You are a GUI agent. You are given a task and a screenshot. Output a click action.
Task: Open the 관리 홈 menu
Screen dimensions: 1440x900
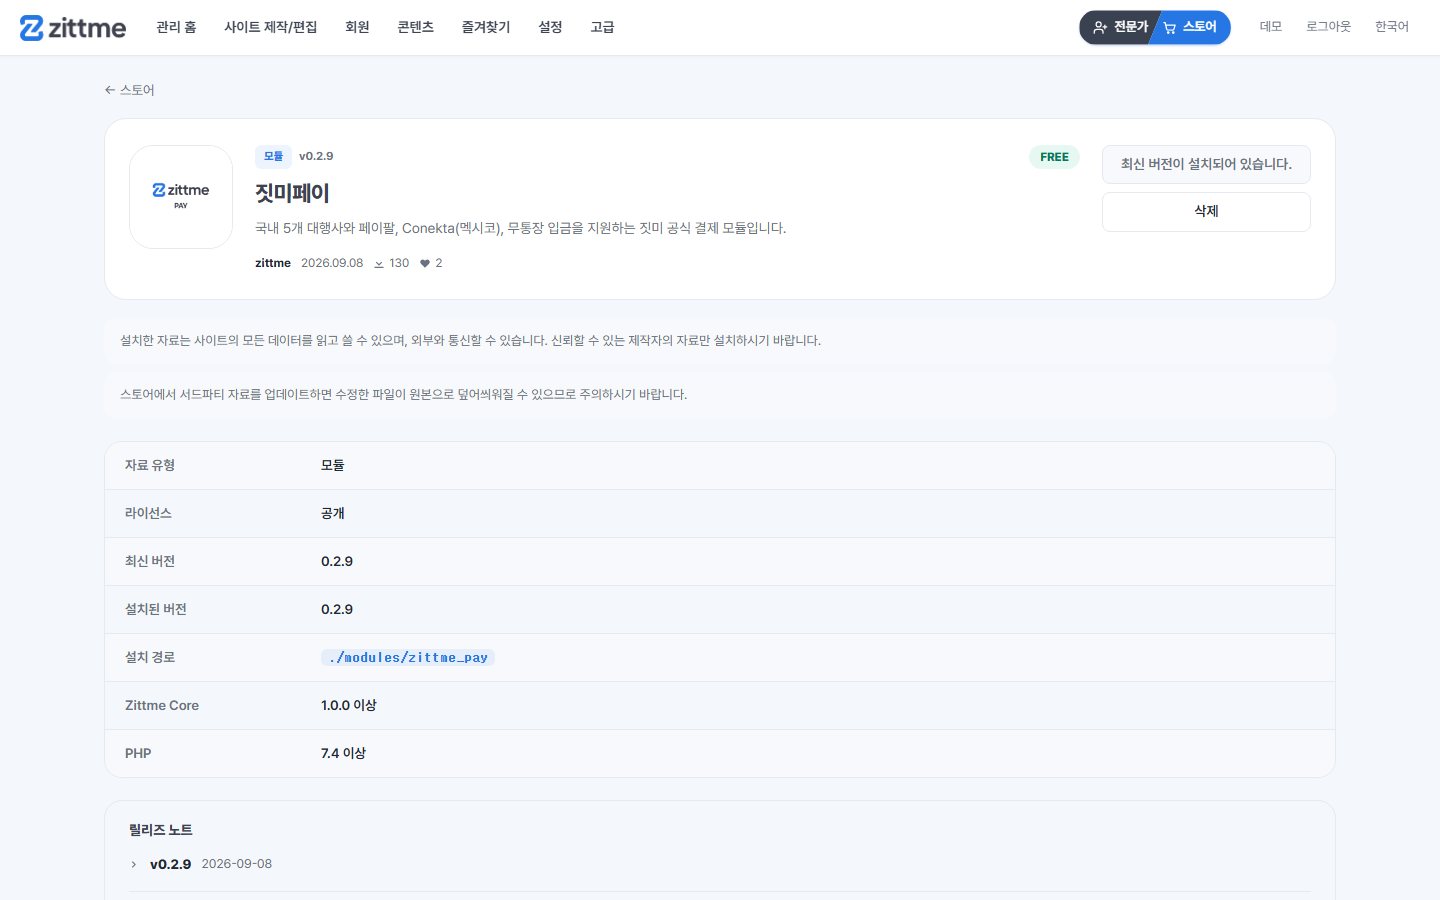point(176,27)
